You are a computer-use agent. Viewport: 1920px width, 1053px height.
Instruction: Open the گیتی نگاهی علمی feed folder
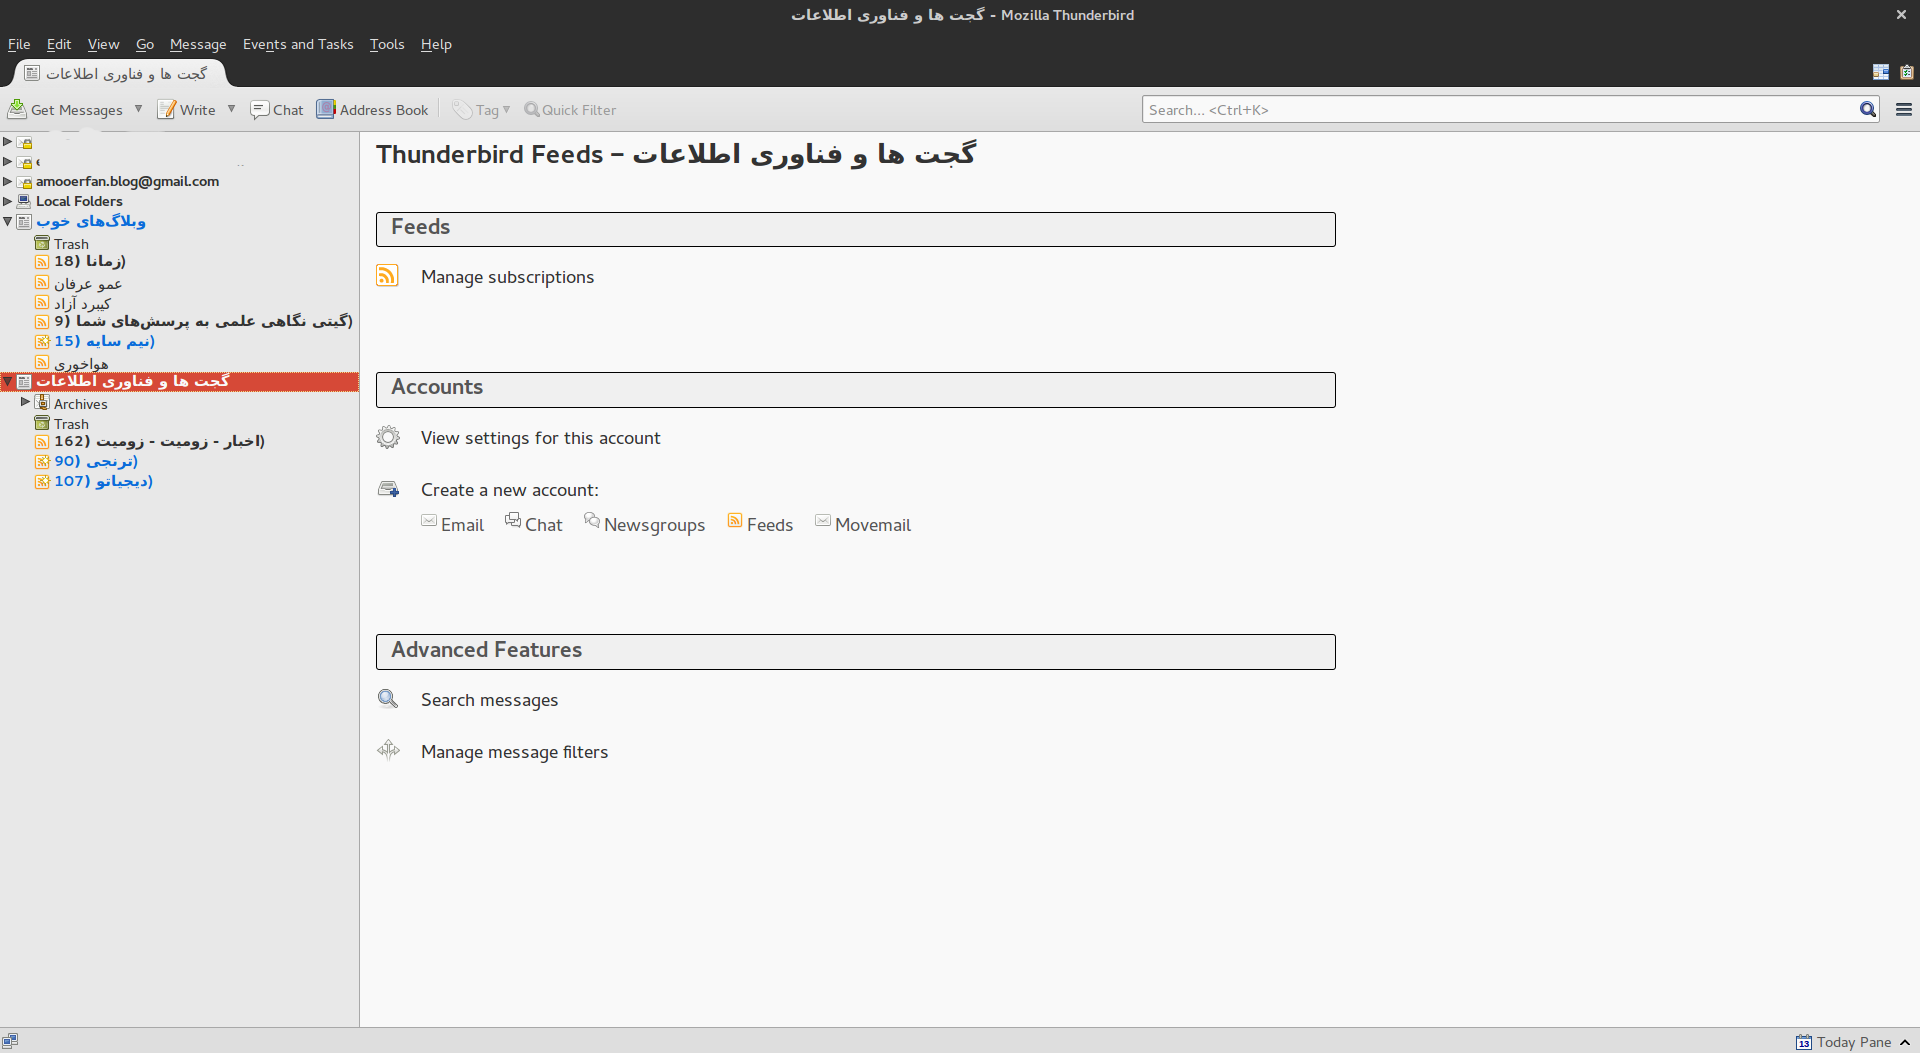(x=203, y=321)
